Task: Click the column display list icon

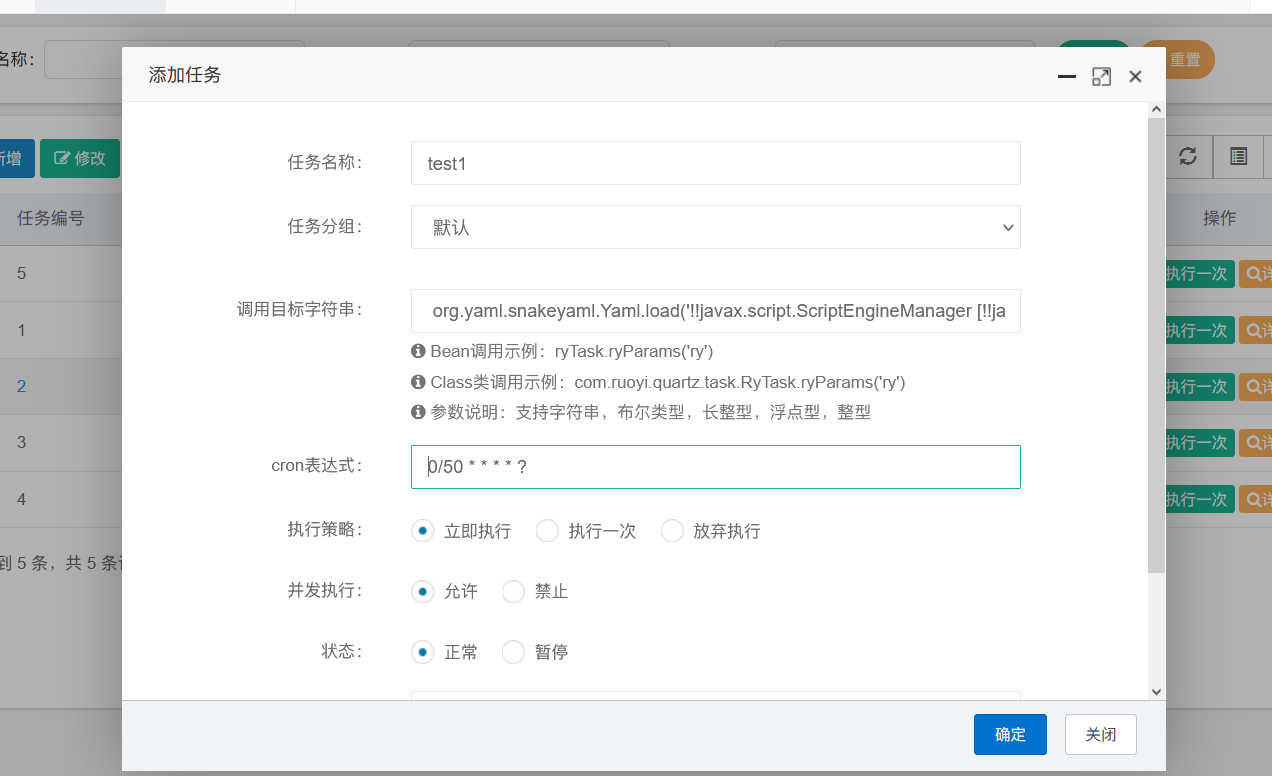Action: 1238,157
